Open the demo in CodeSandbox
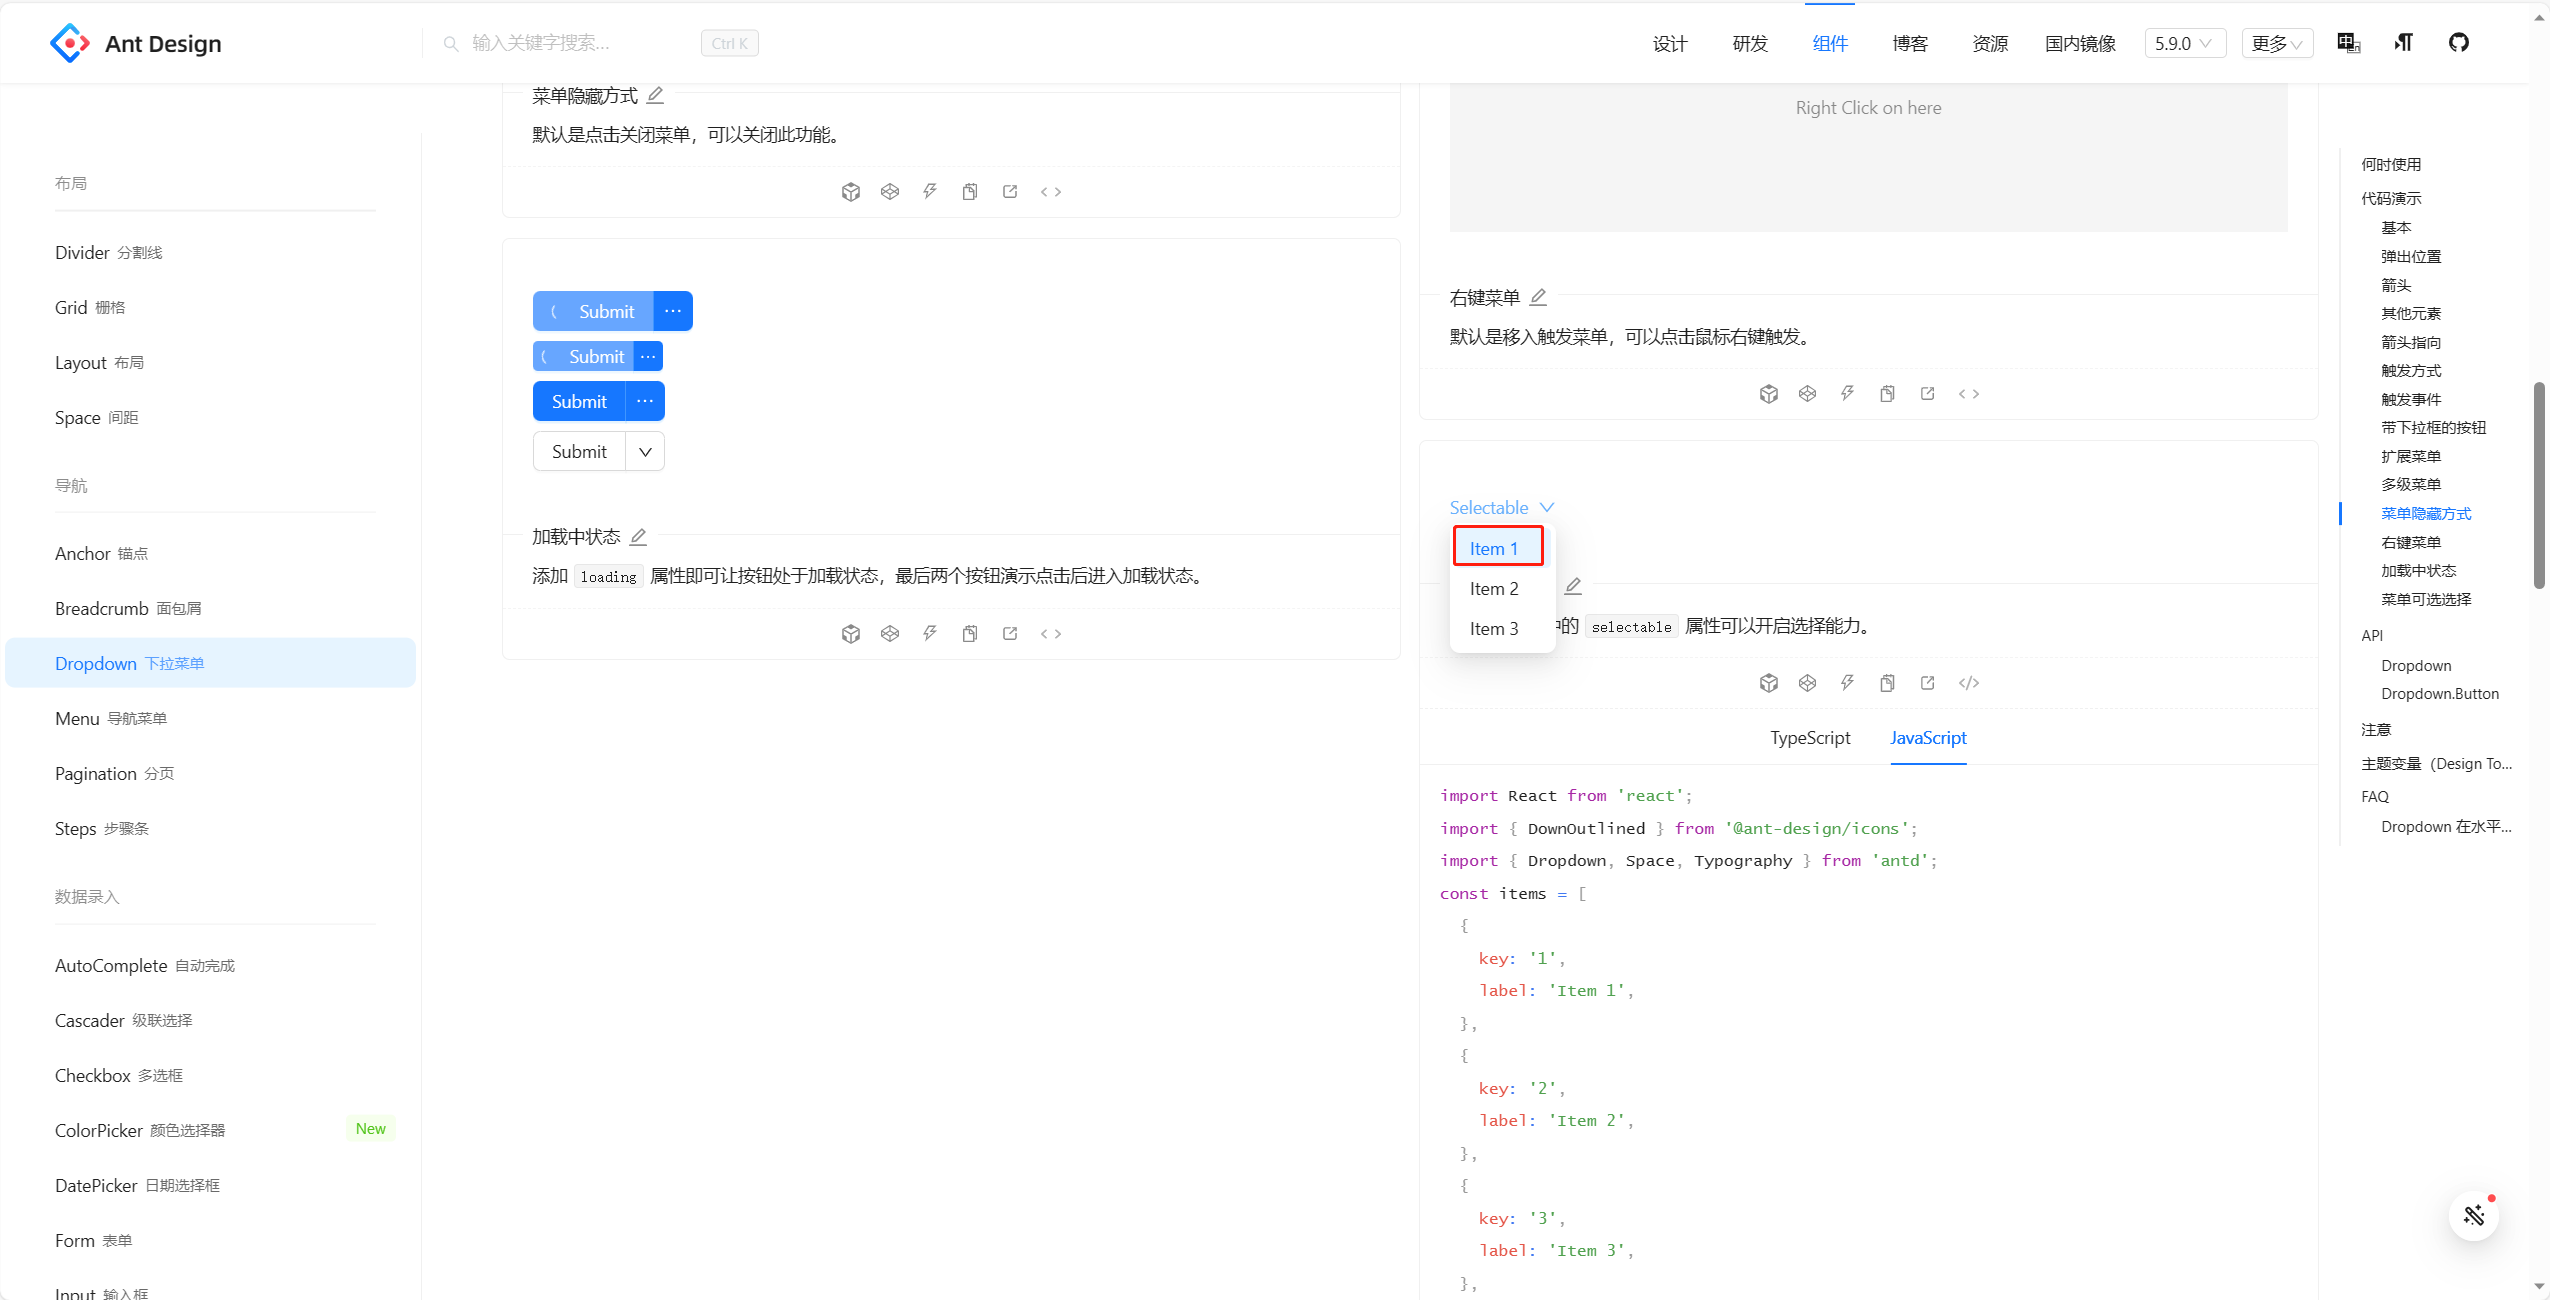Viewport: 2550px width, 1300px height. pyautogui.click(x=1768, y=682)
